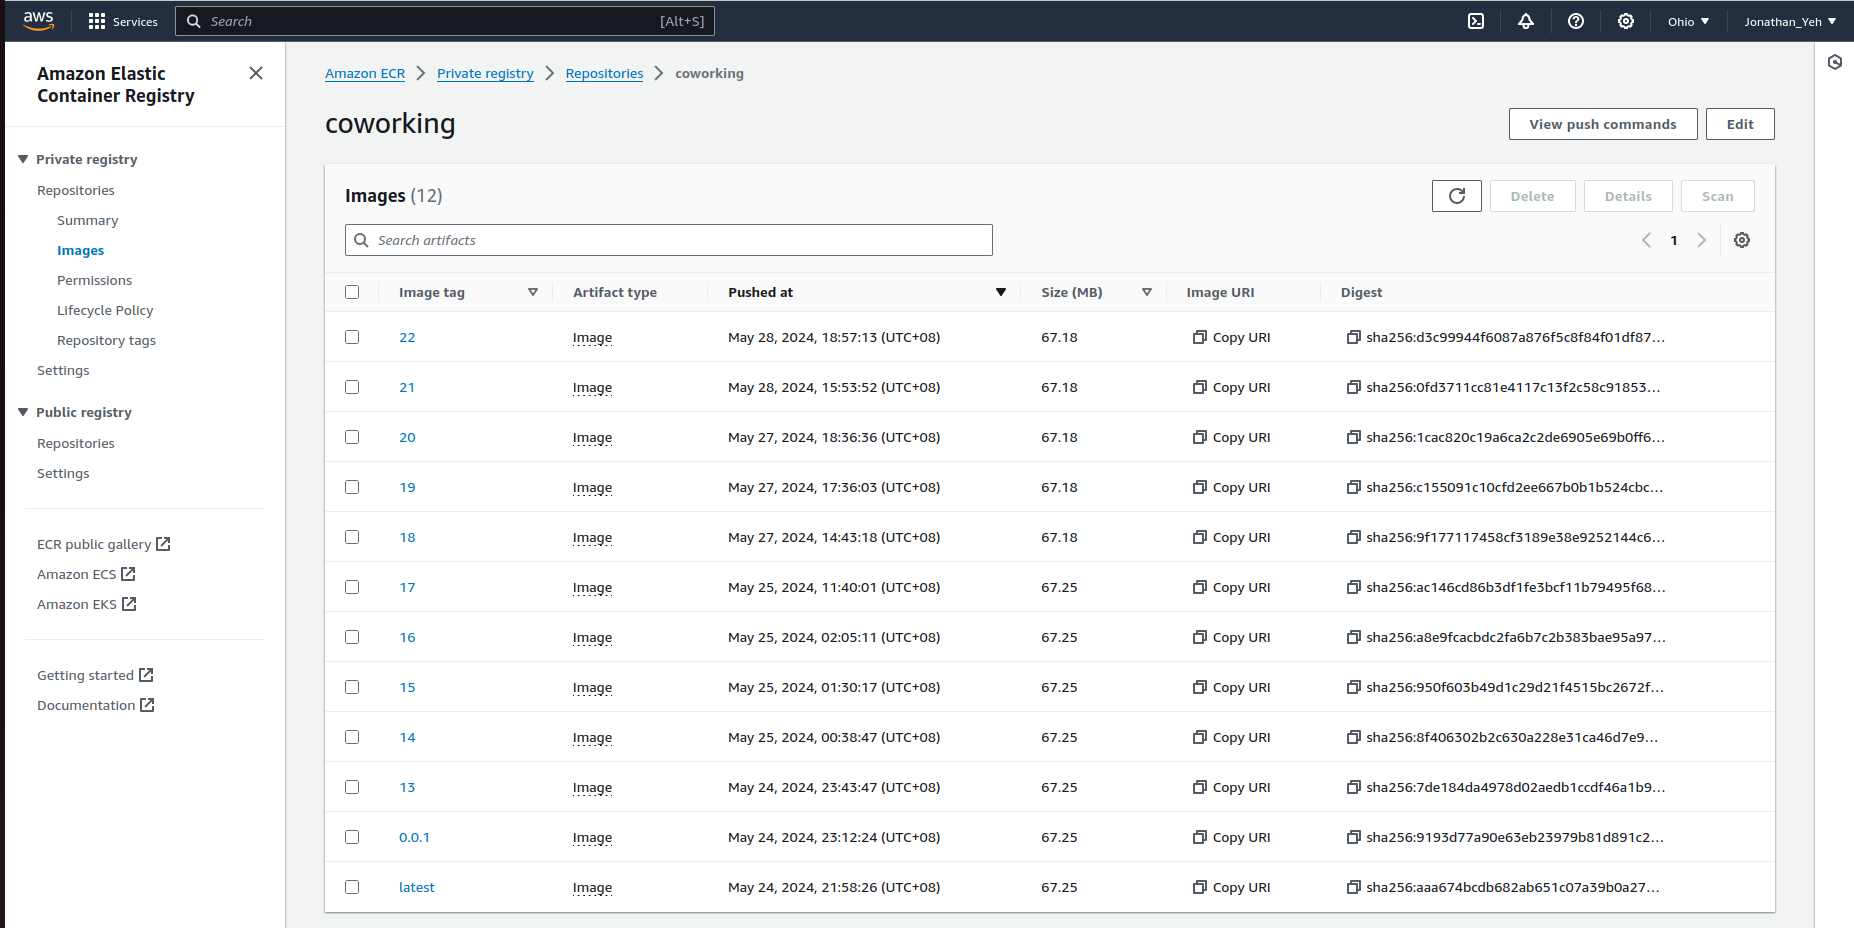1854x928 pixels.
Task: Check the box for image tag 20
Action: click(x=352, y=437)
